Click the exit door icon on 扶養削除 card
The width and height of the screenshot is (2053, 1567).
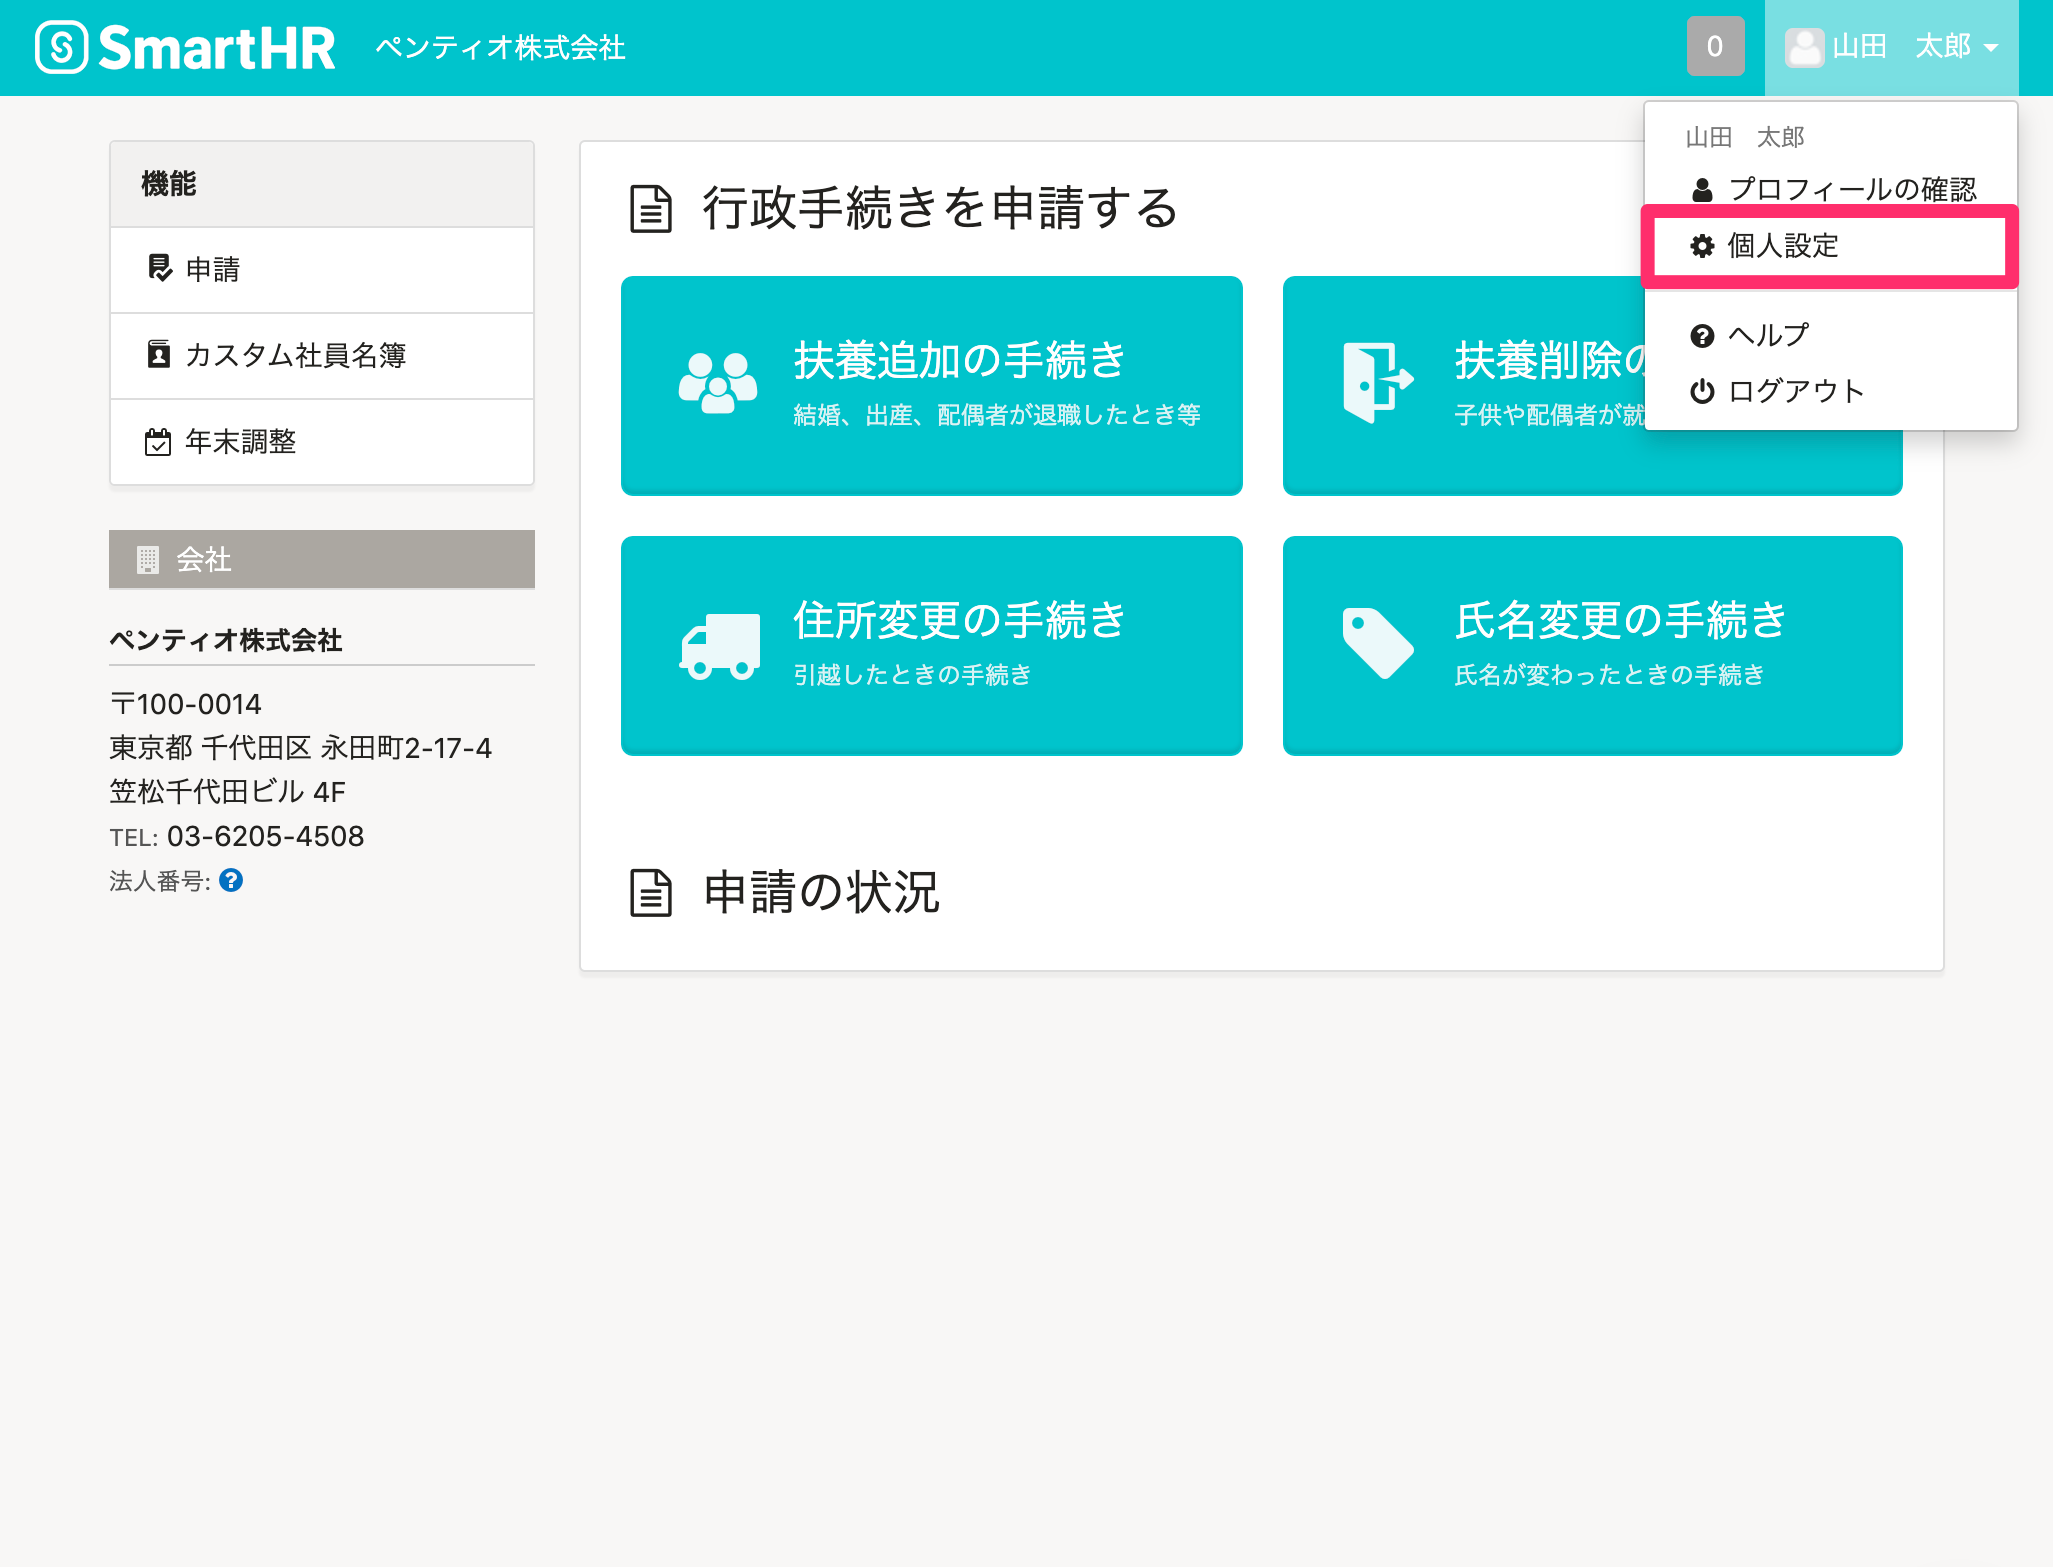[1378, 382]
